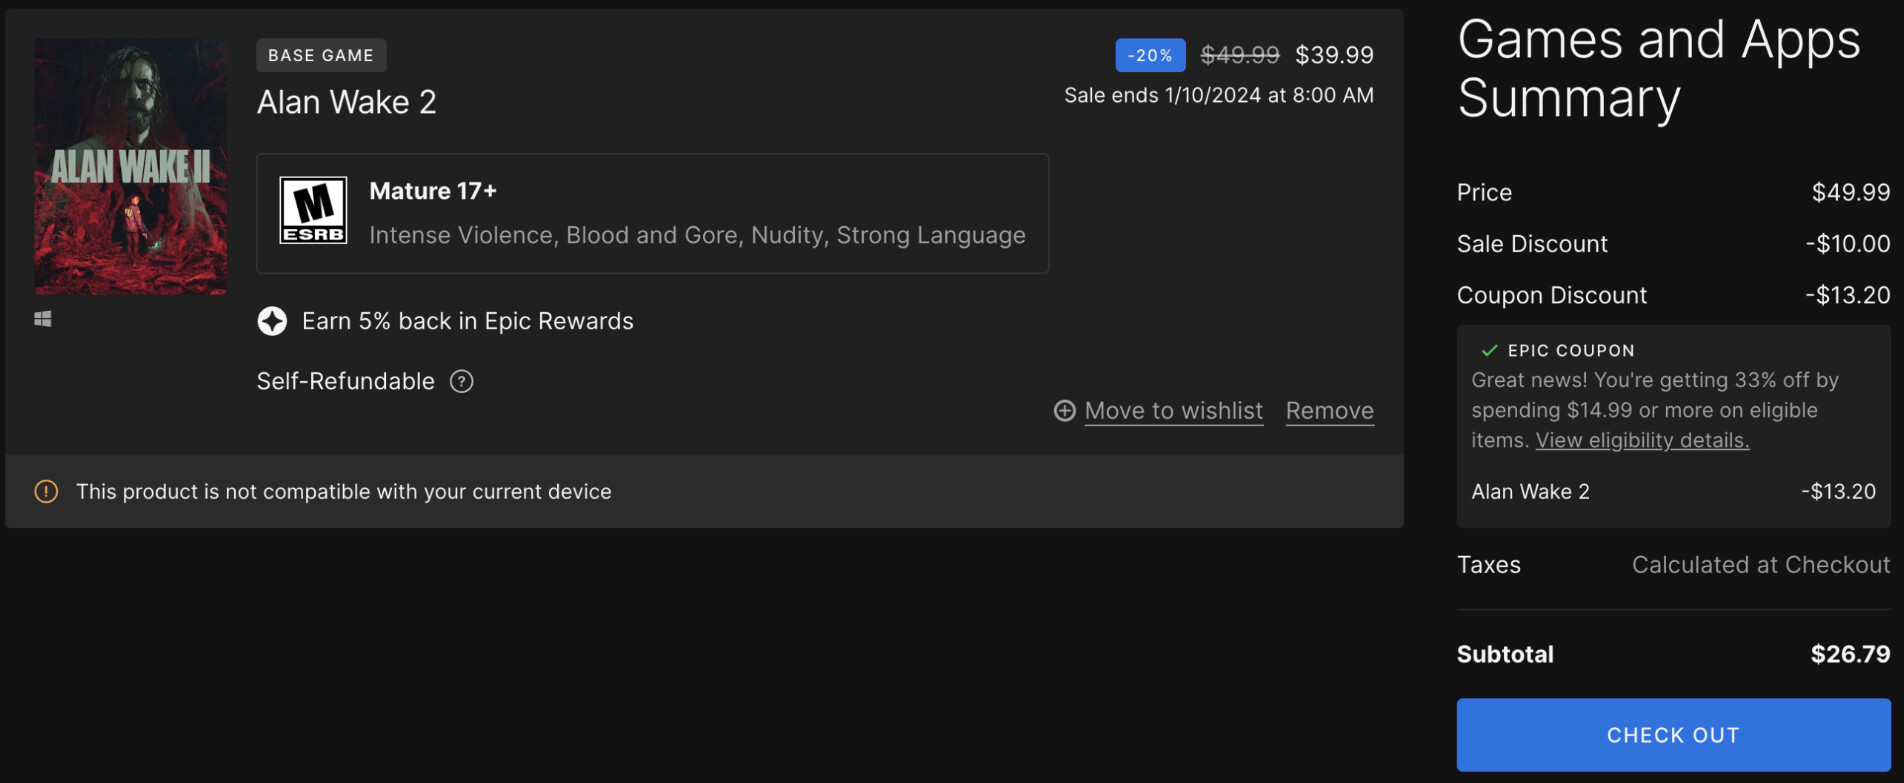Click the BASE GAME label badge

click(321, 56)
